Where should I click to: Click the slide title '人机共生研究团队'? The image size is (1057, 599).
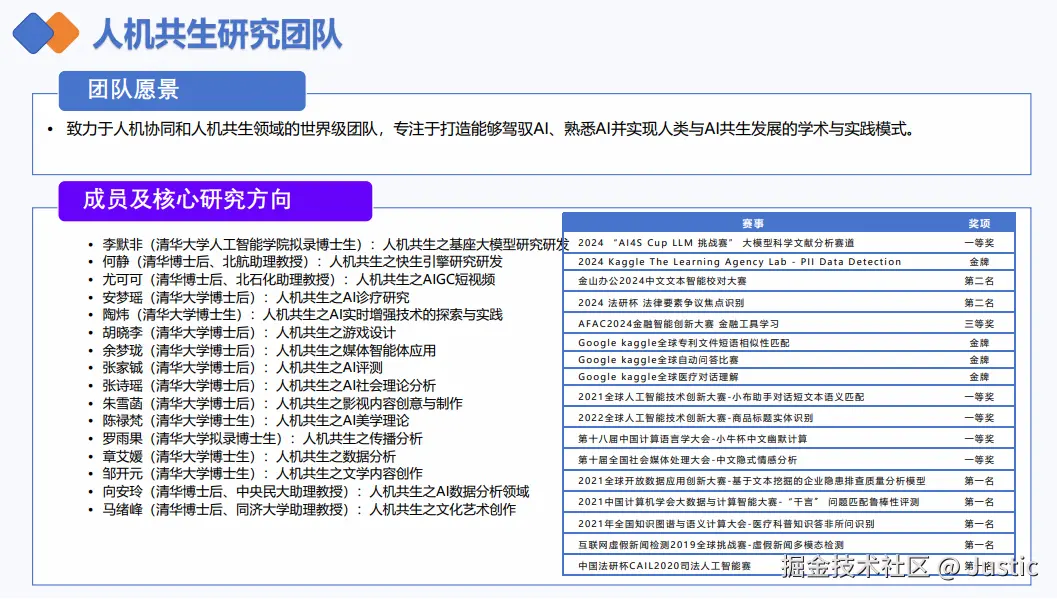[x=217, y=34]
